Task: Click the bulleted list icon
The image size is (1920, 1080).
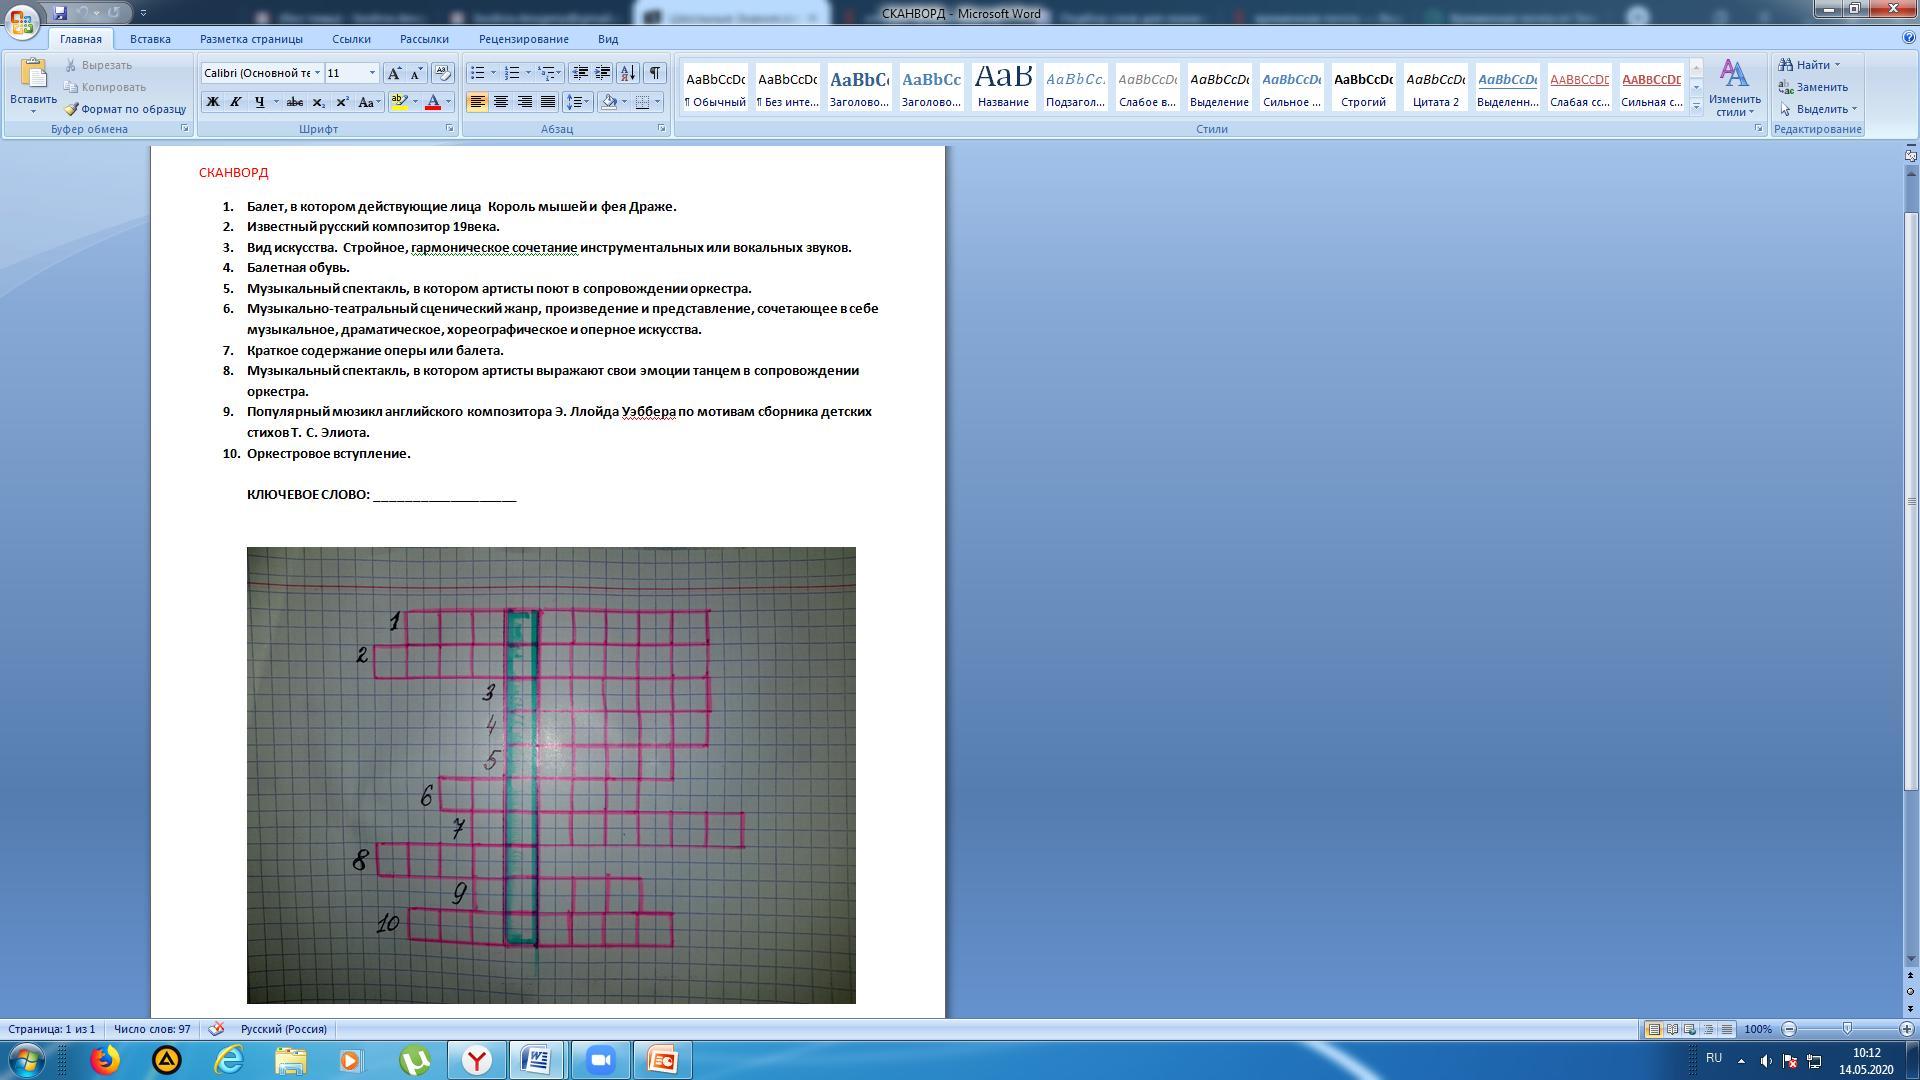Action: pyautogui.click(x=478, y=73)
